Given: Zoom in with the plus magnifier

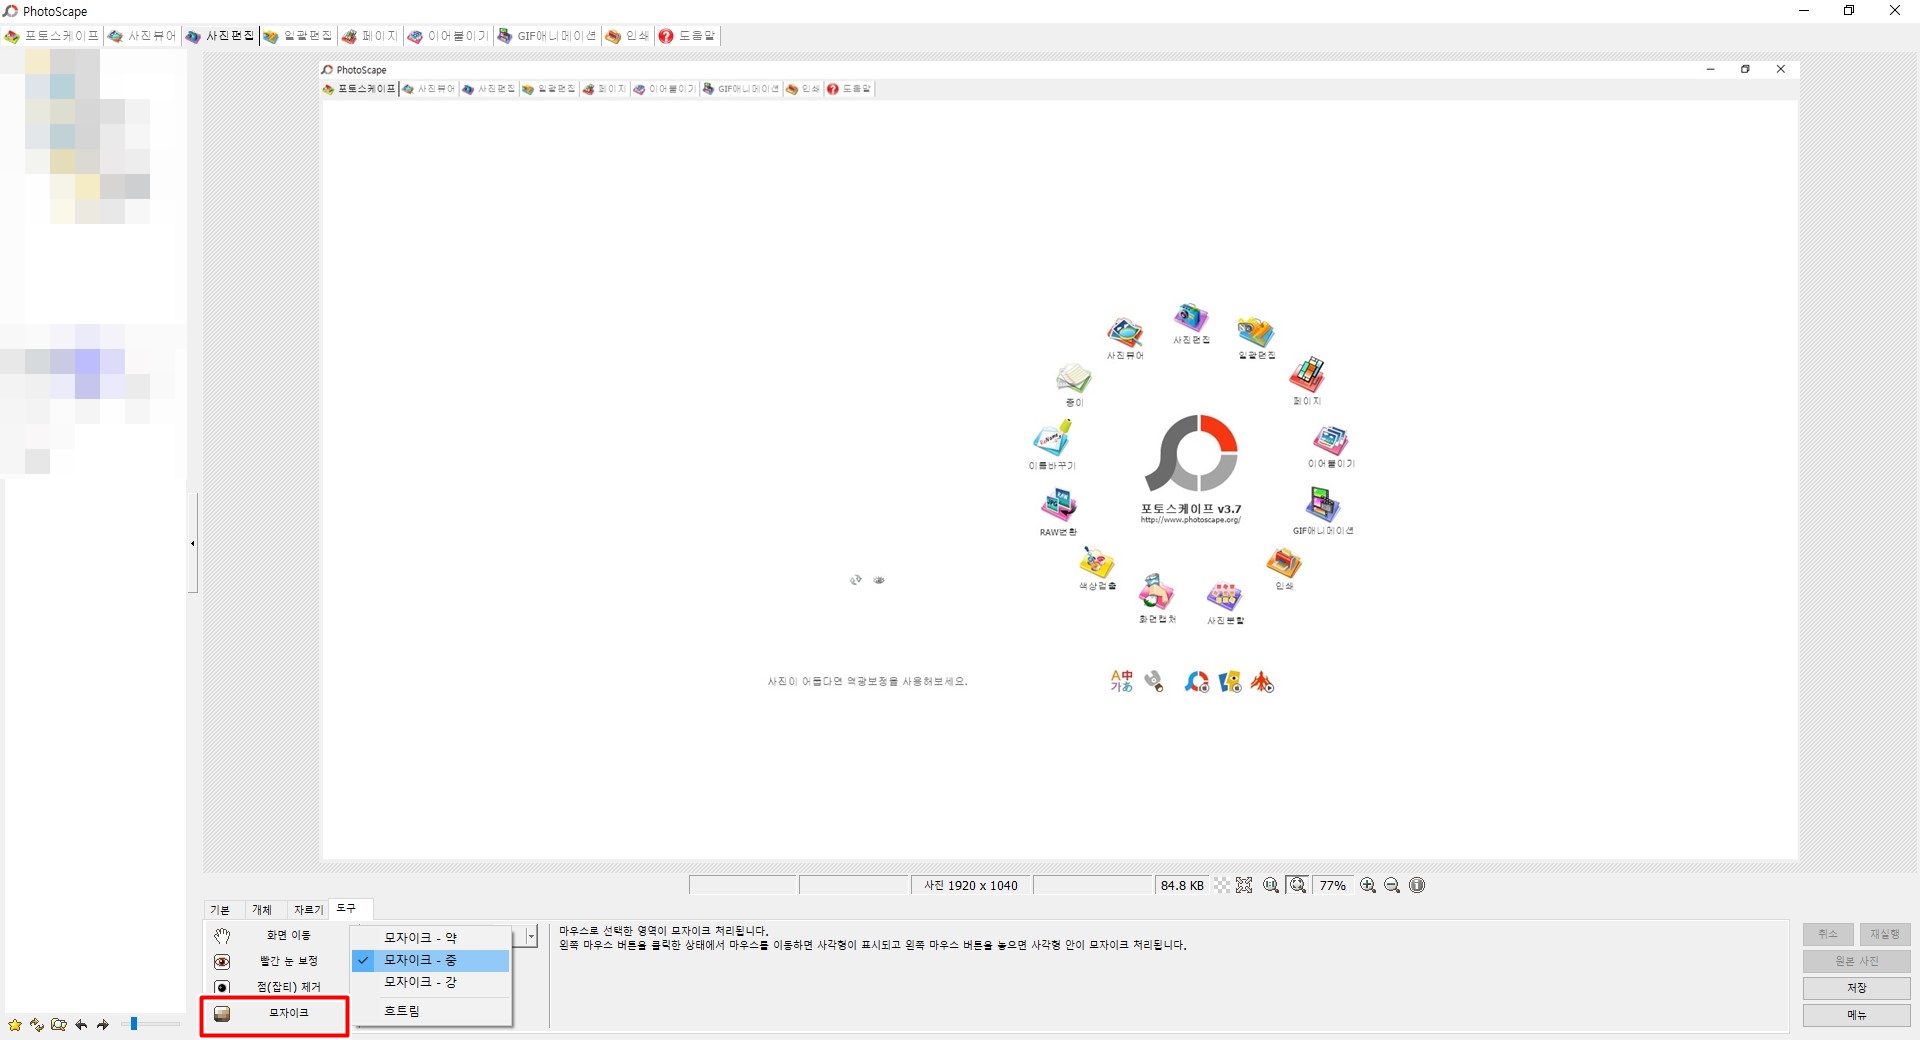Looking at the screenshot, I should 1368,885.
